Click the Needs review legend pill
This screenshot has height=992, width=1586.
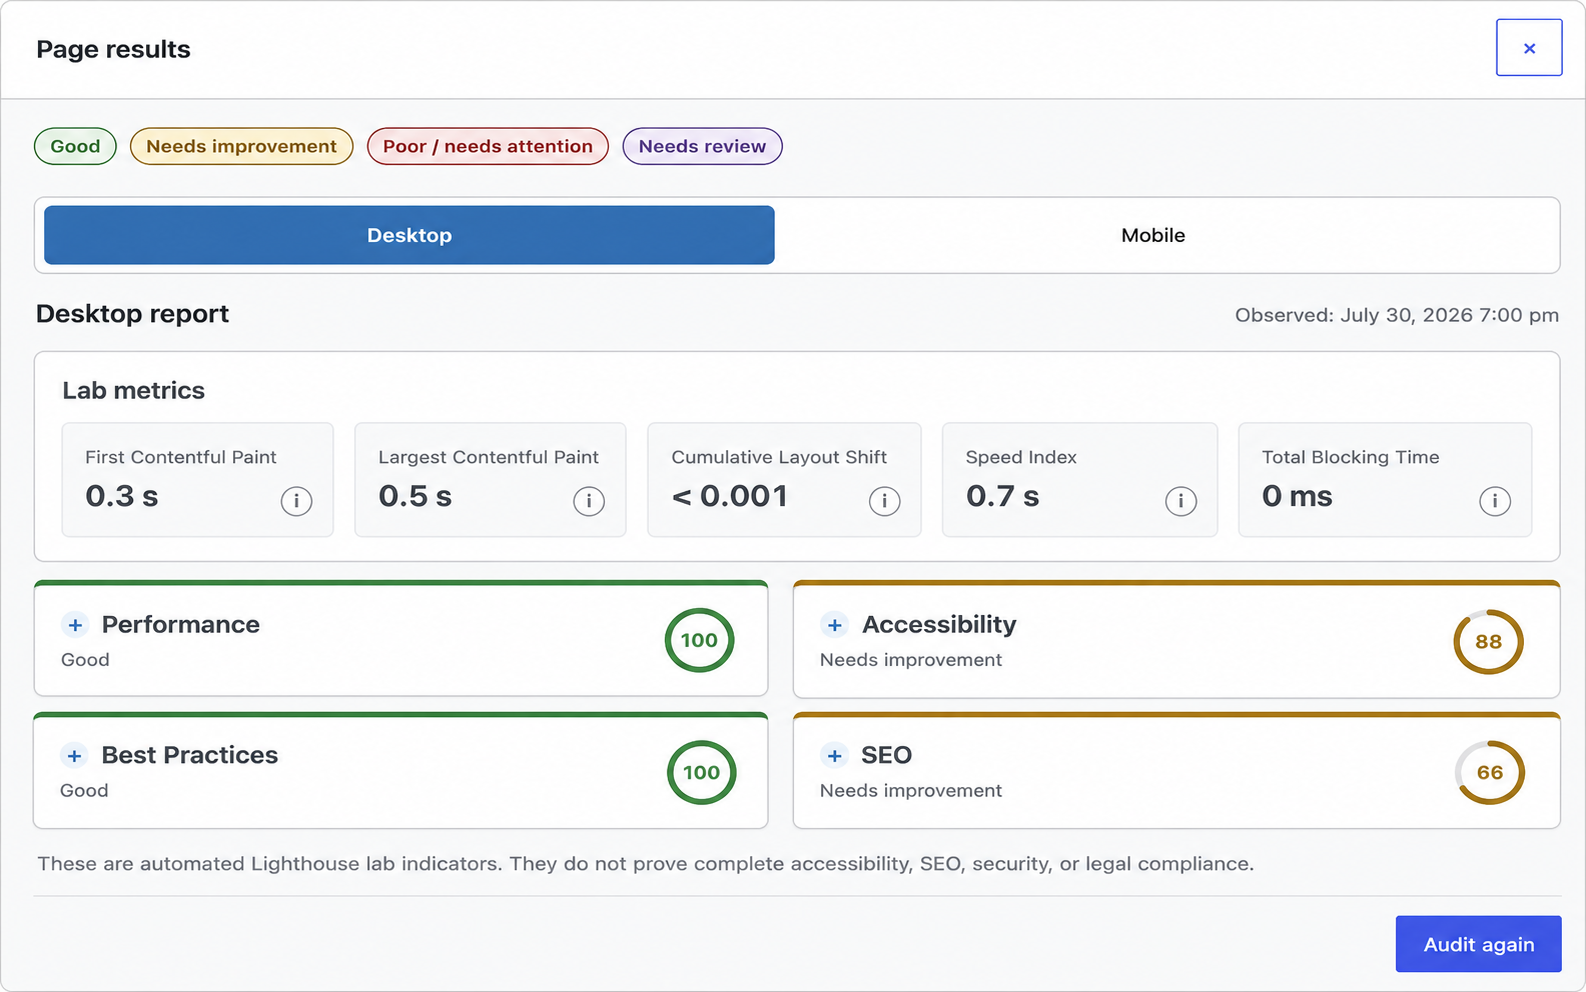tap(702, 146)
